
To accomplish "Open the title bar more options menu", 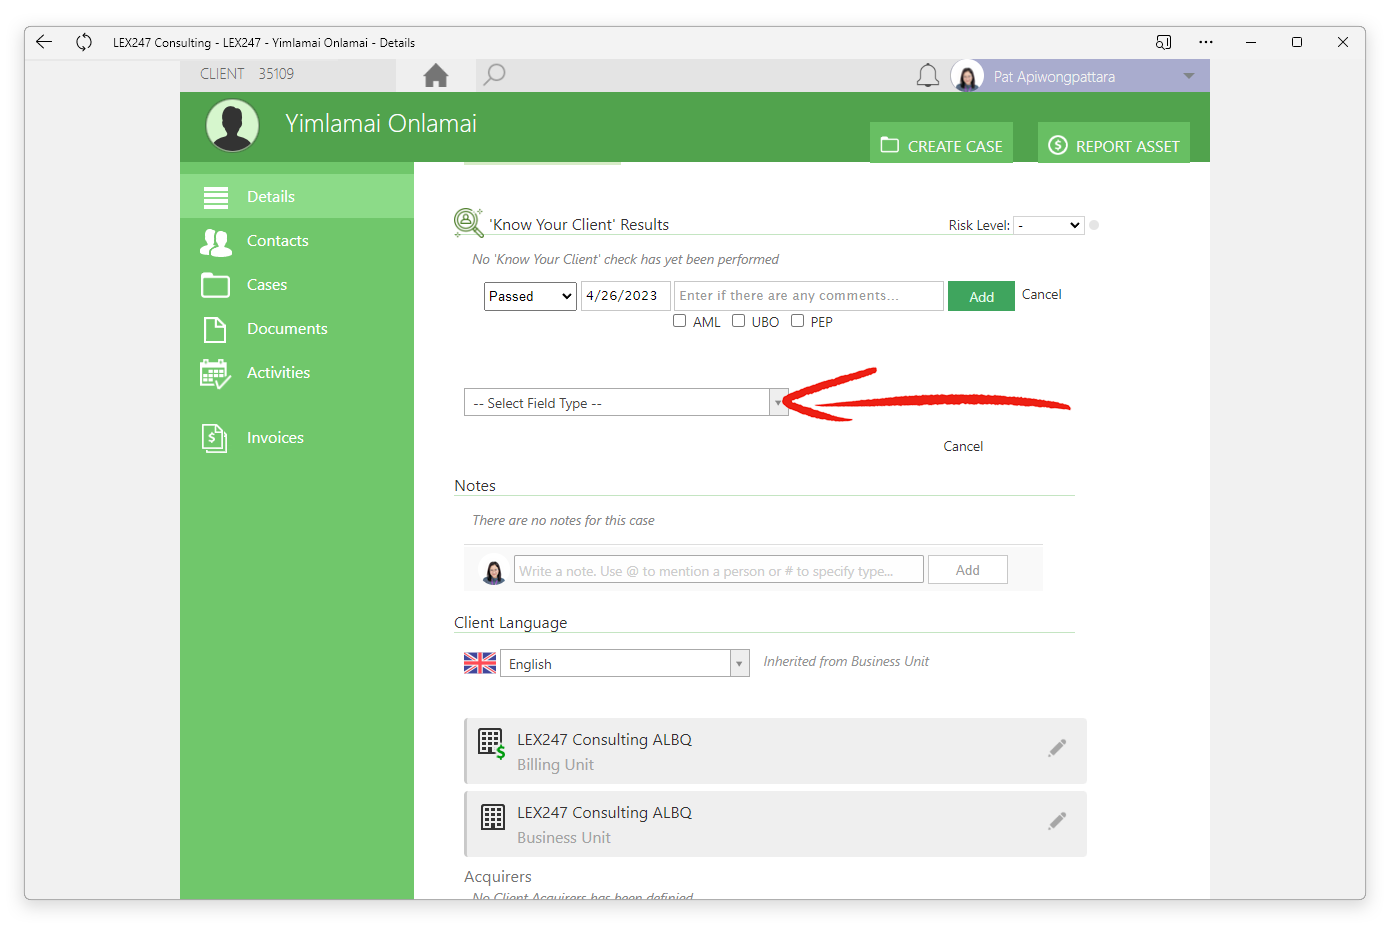I will click(1206, 42).
